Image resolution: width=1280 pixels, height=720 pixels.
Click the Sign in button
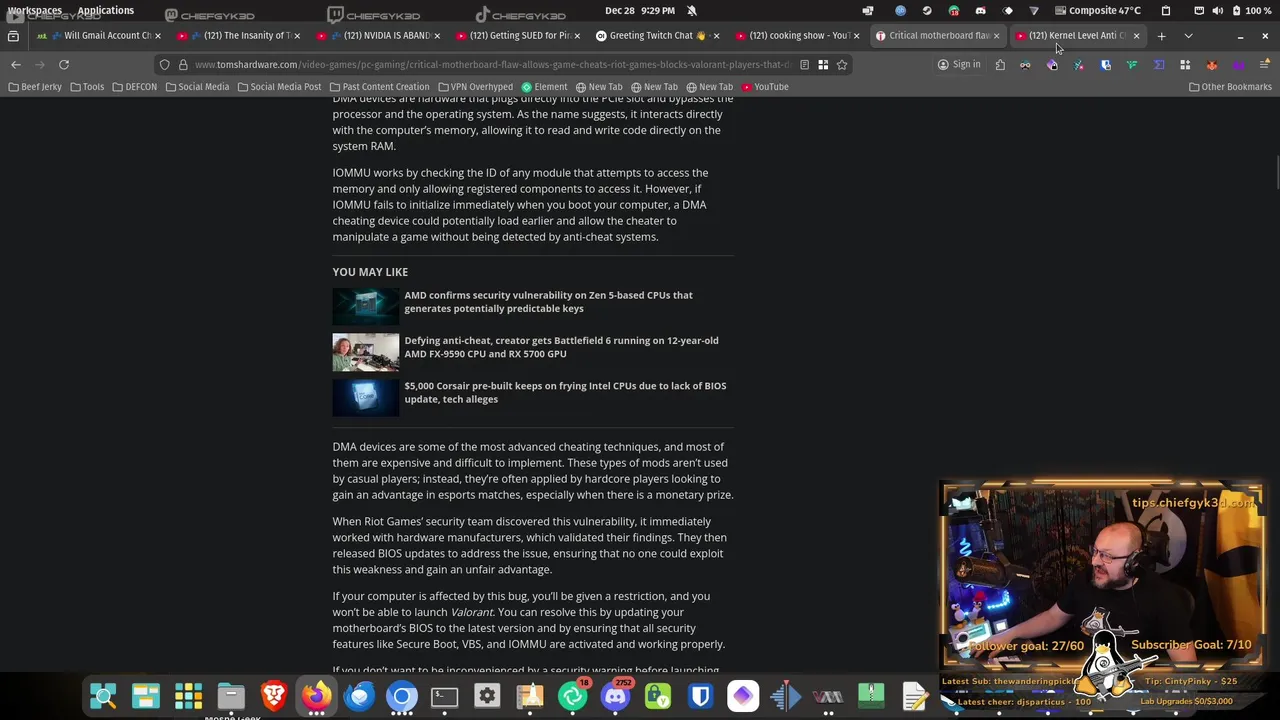click(958, 65)
